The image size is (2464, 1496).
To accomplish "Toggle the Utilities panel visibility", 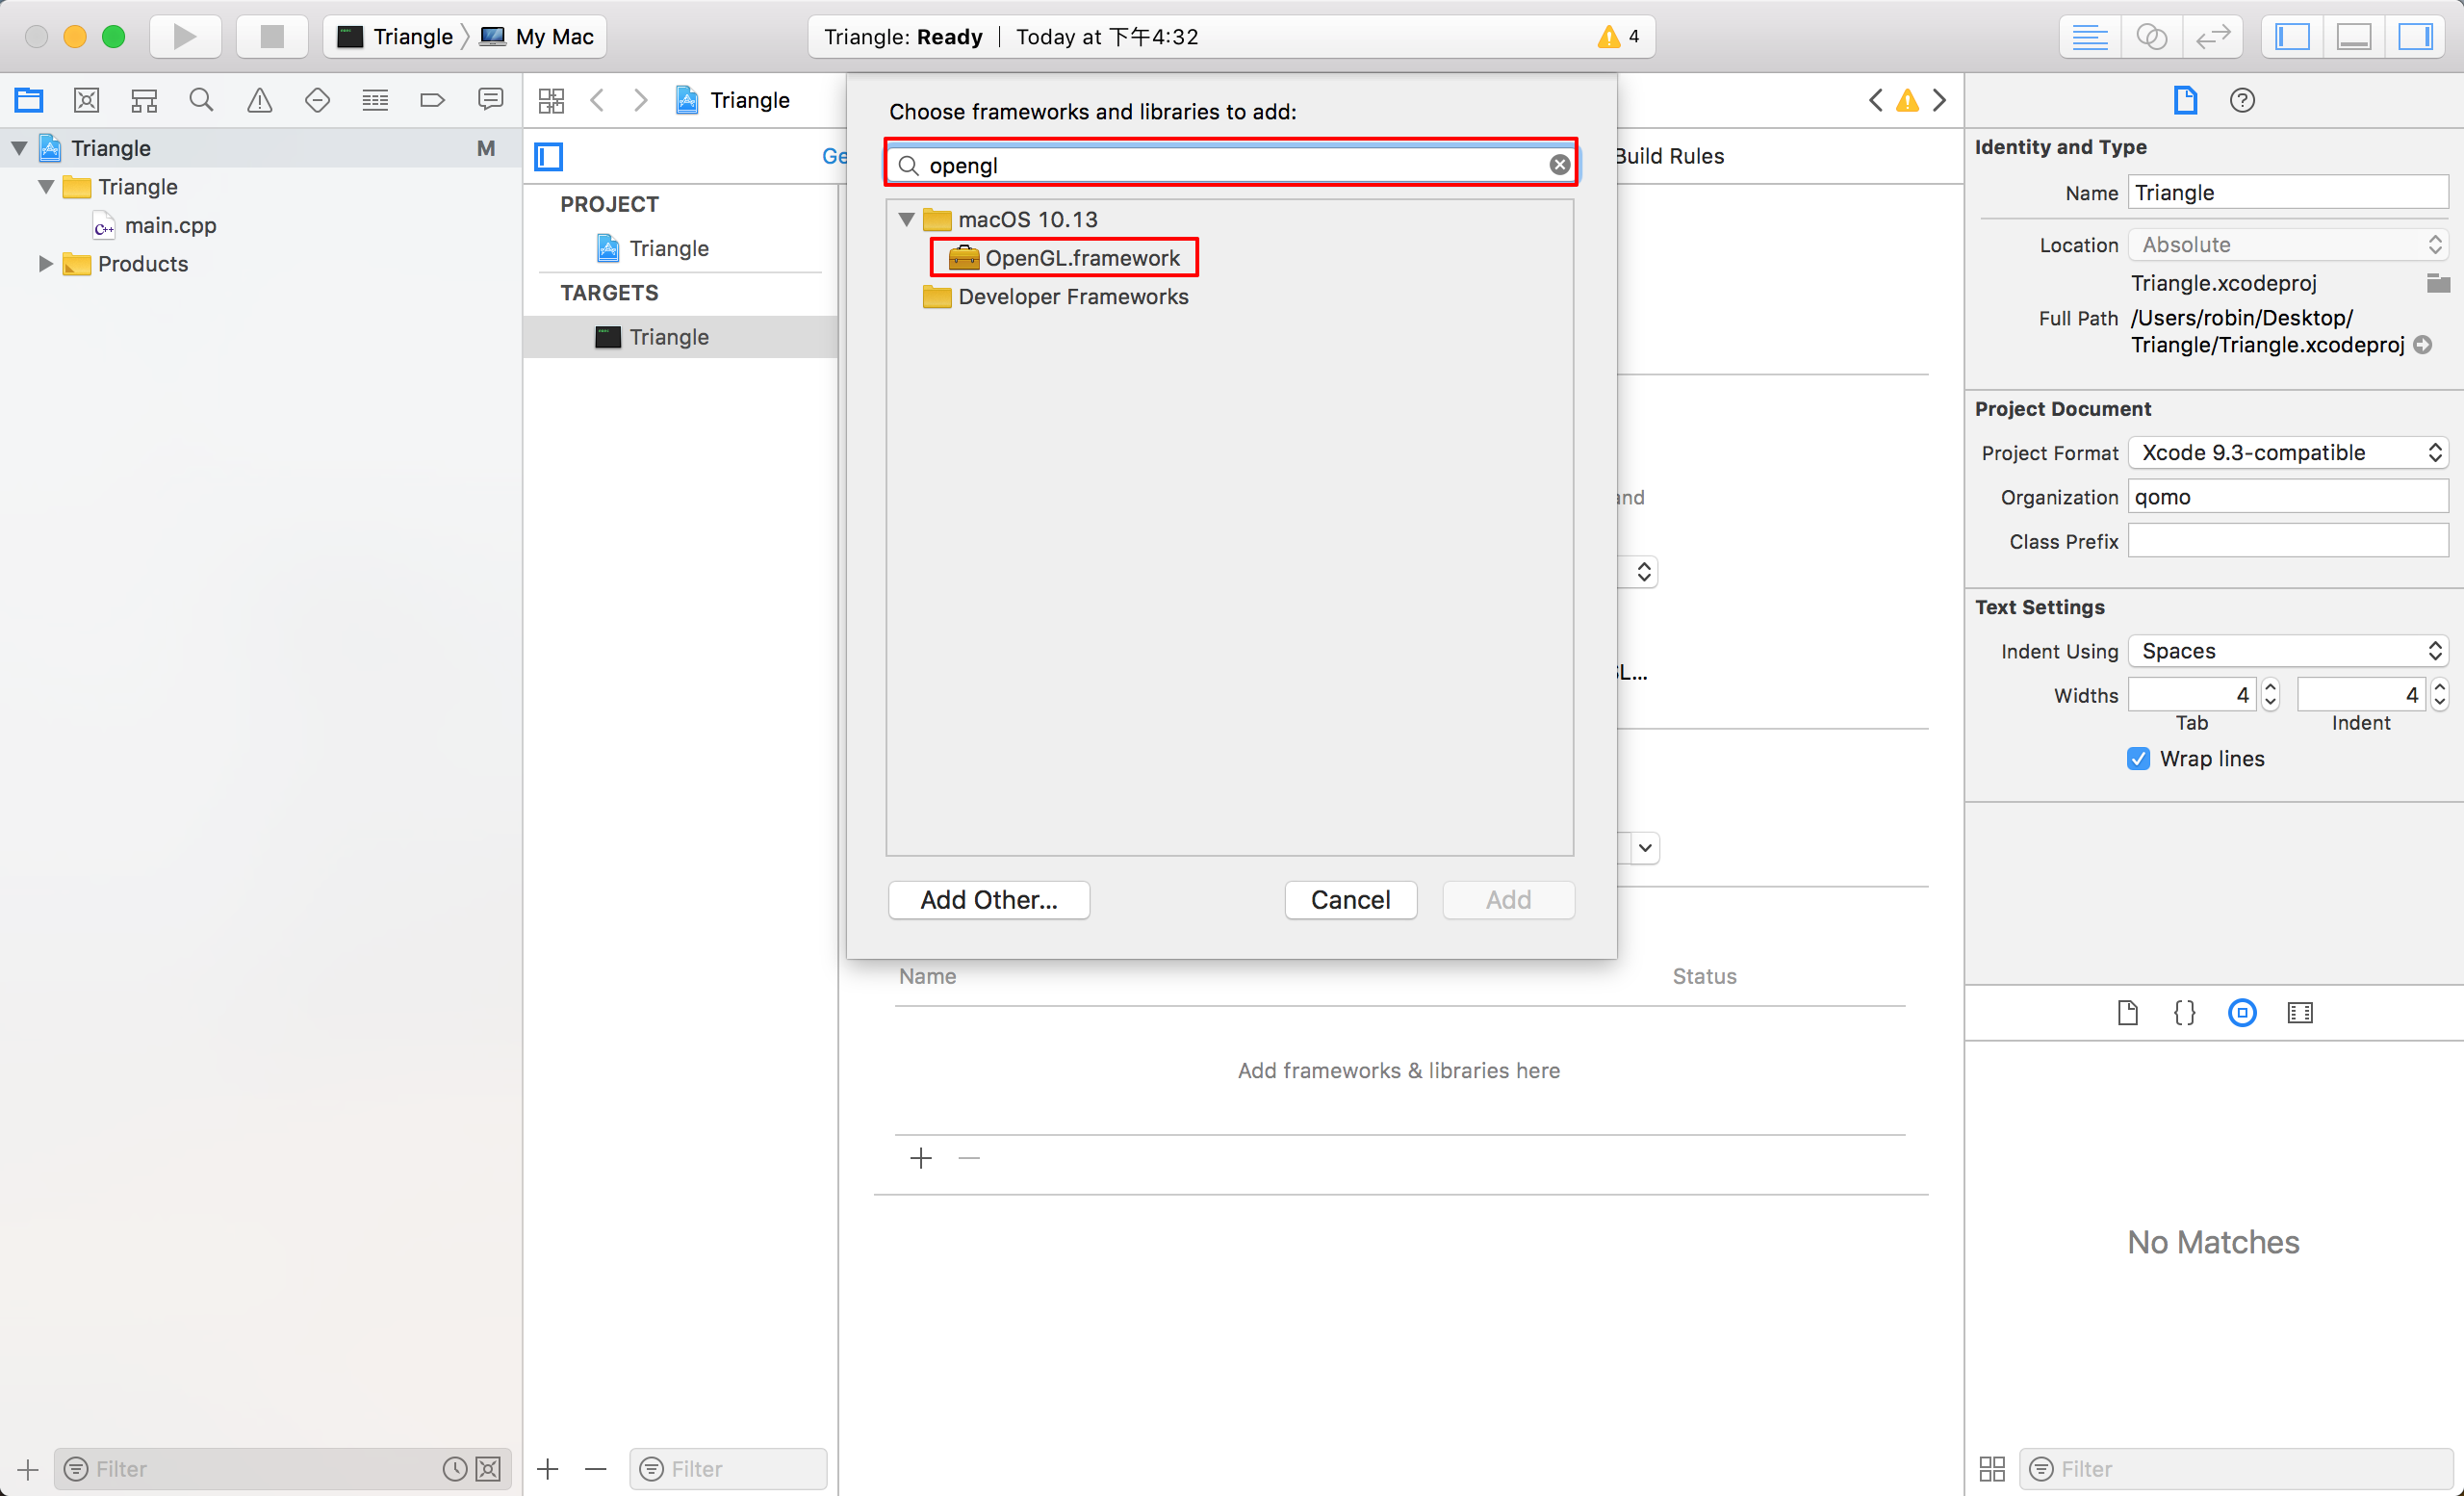I will coord(2415,37).
